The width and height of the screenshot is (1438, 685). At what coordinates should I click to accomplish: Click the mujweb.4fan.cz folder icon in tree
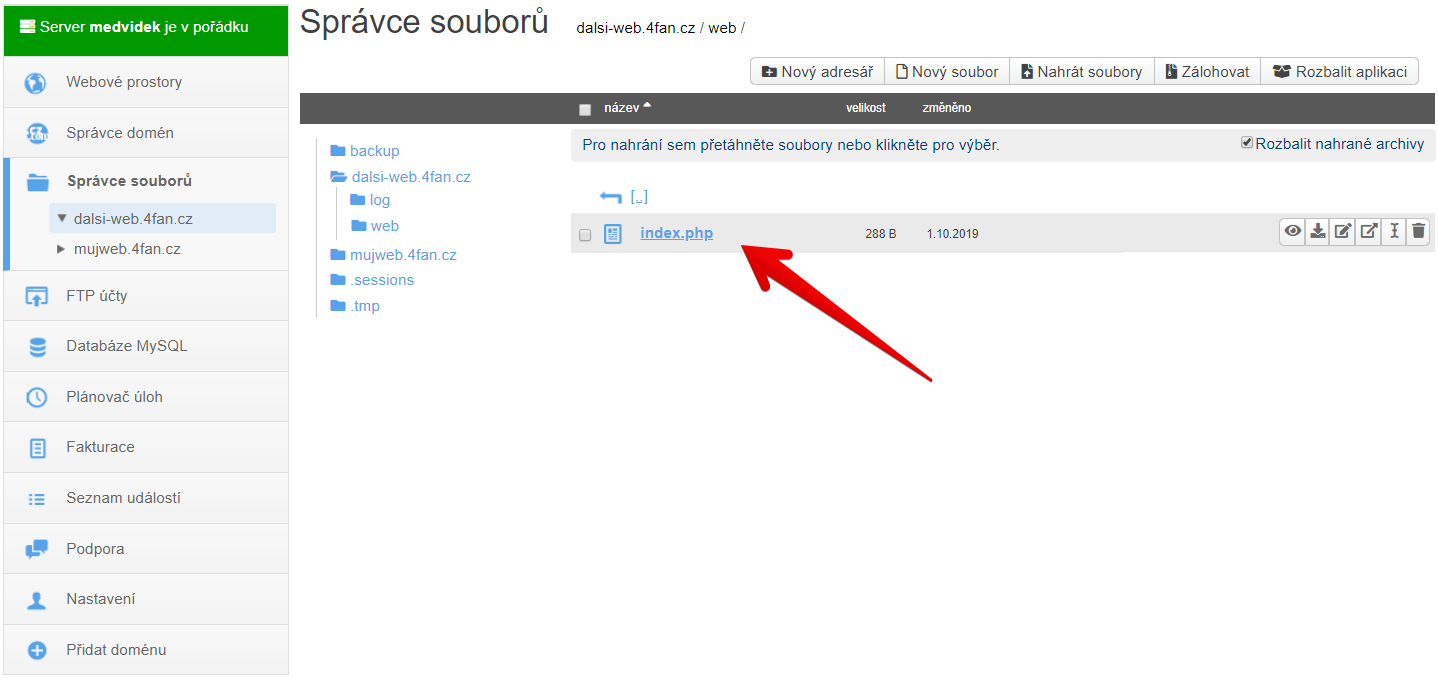click(x=338, y=255)
